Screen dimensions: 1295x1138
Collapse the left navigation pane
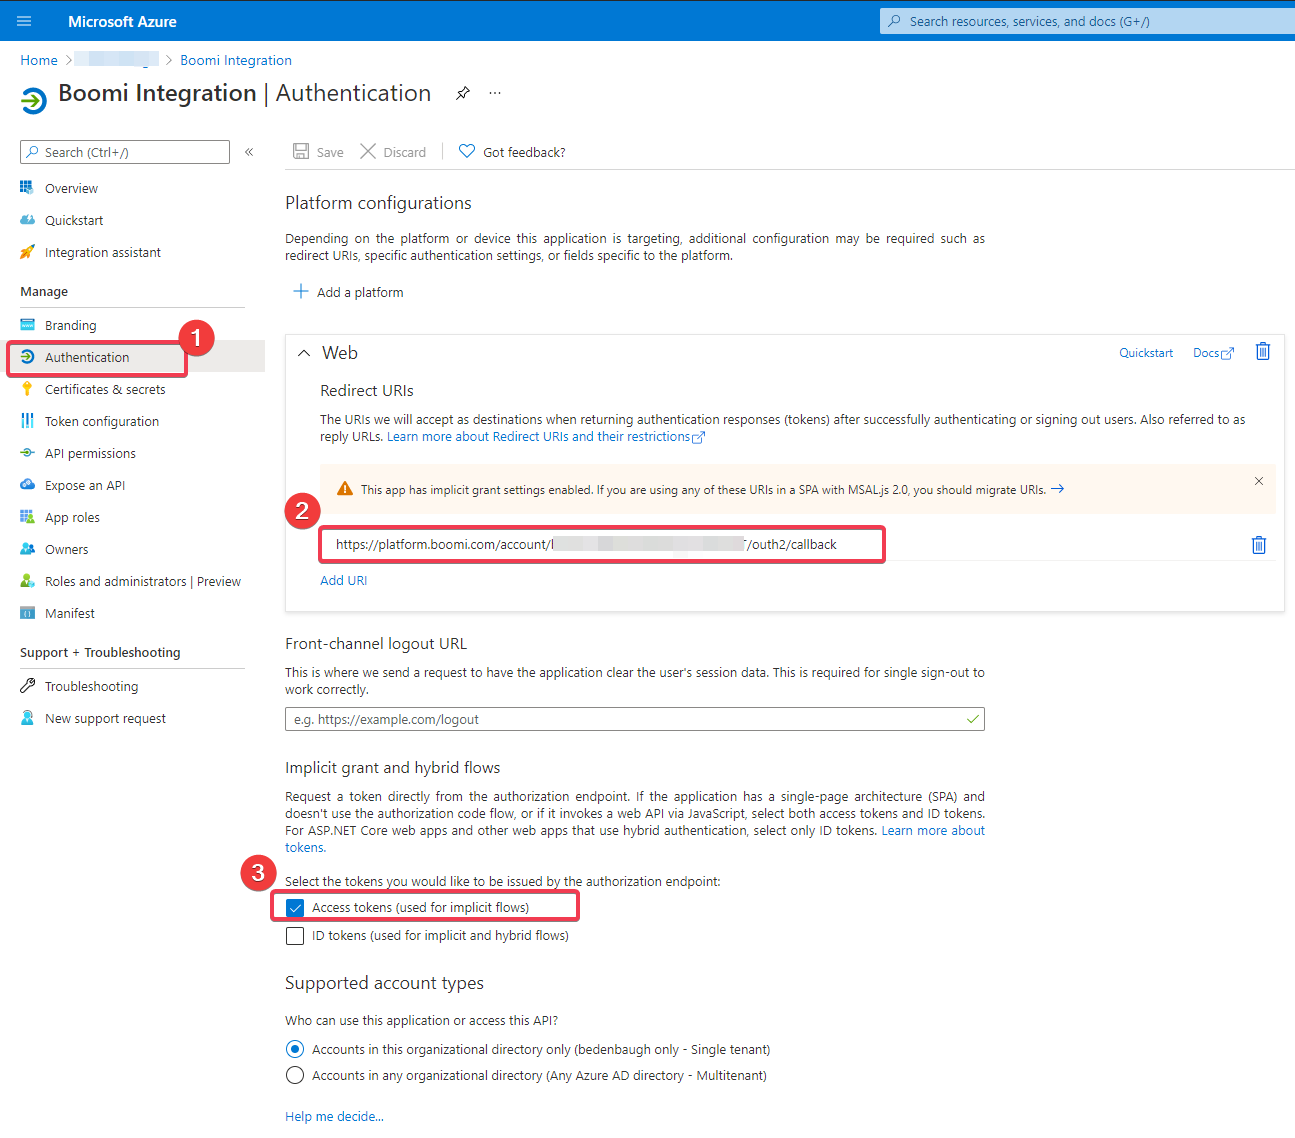pos(249,152)
